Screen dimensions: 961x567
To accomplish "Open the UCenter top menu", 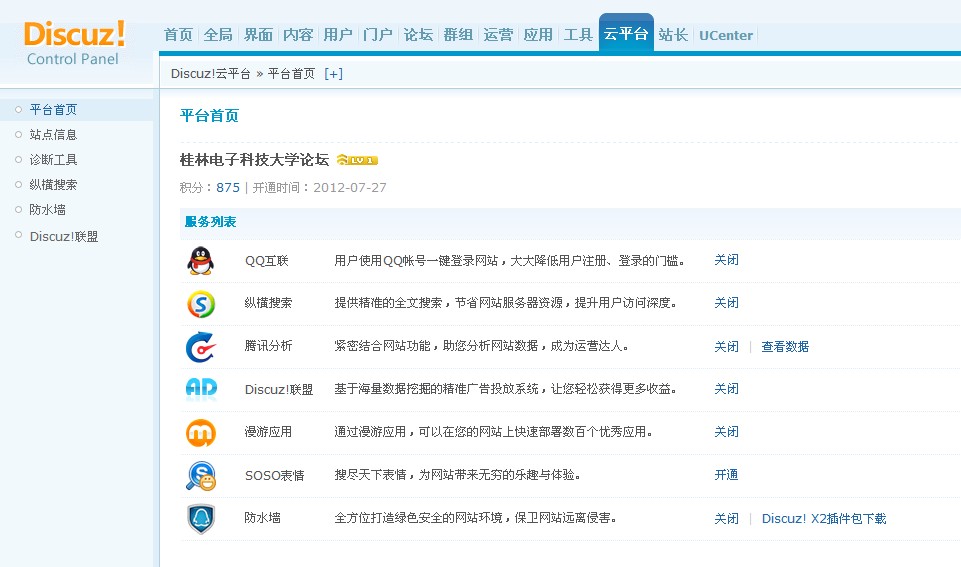I will (726, 36).
